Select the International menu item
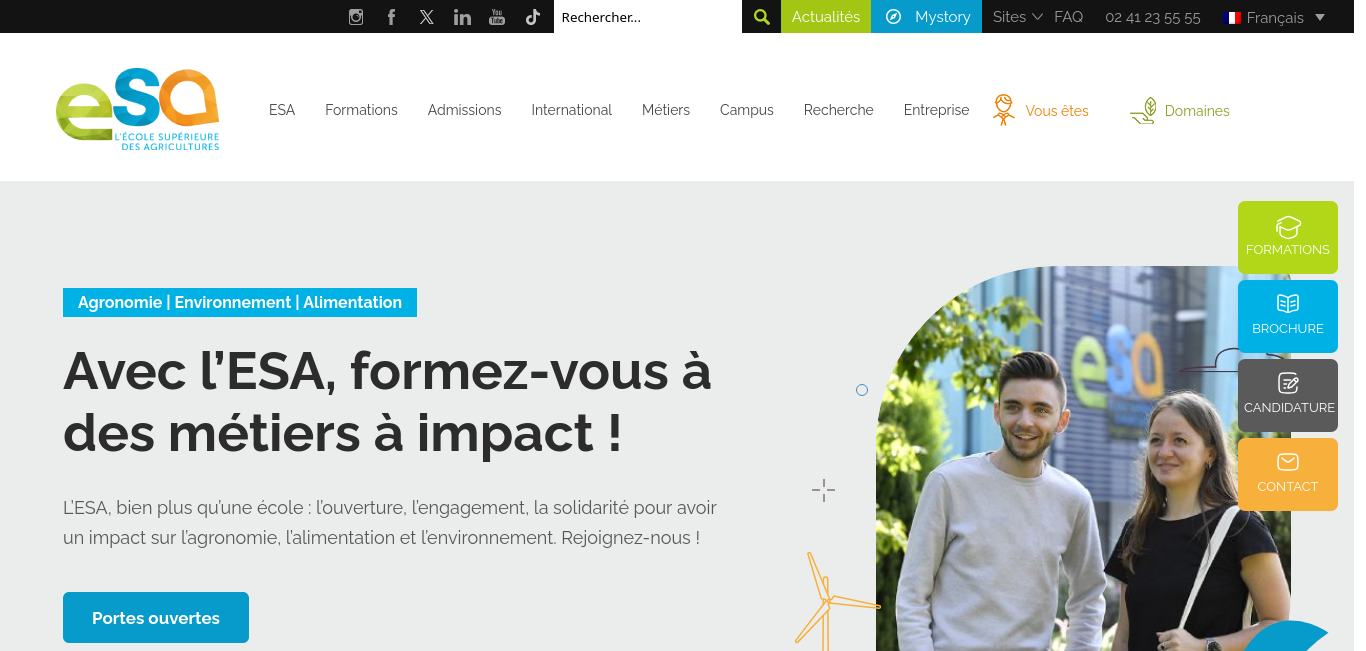 [571, 110]
